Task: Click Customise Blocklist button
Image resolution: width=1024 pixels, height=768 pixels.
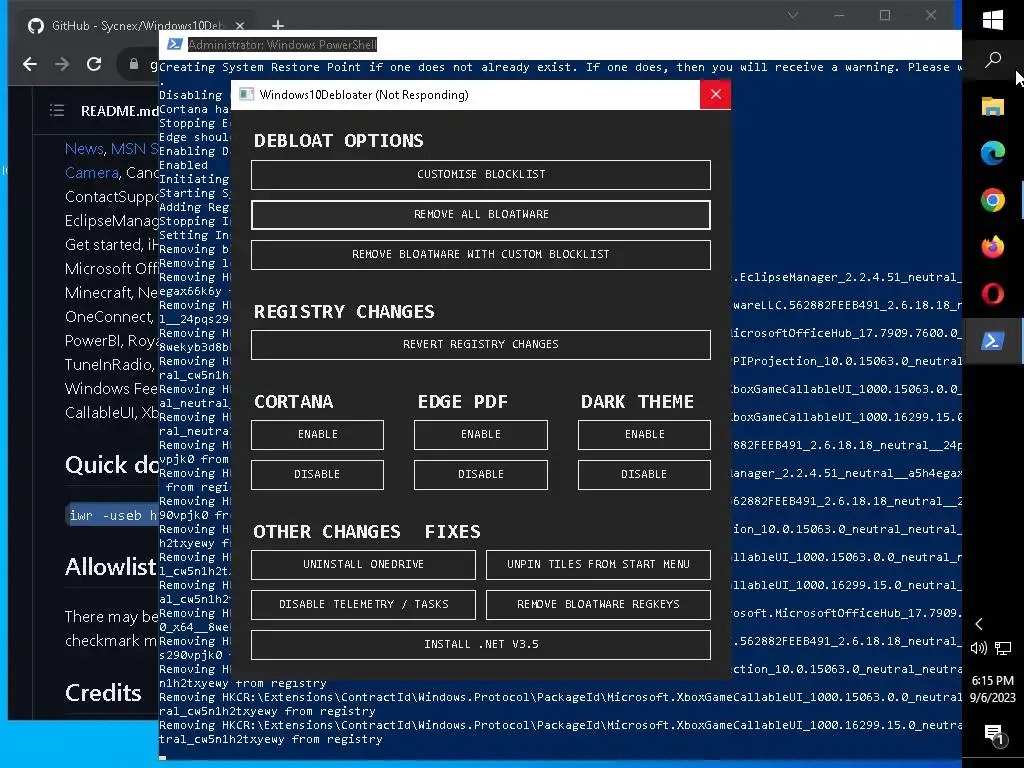Action: click(481, 174)
